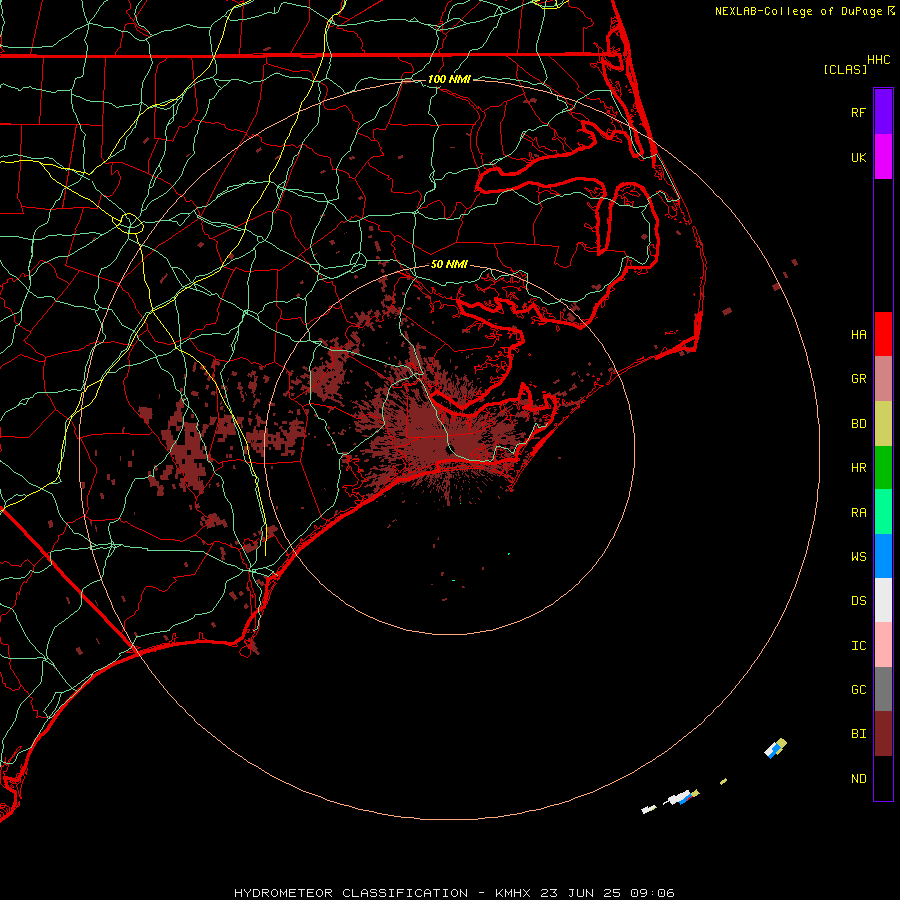Screen dimensions: 900x900
Task: Click the DS legend label
Action: click(x=858, y=601)
